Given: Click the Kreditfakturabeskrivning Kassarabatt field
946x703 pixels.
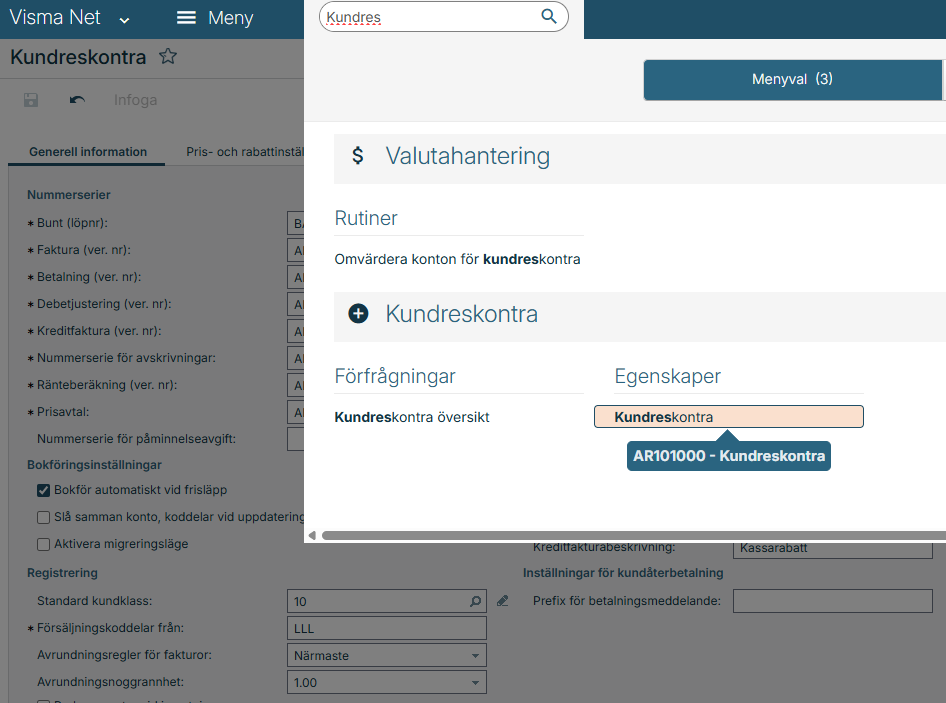Looking at the screenshot, I should [x=833, y=549].
